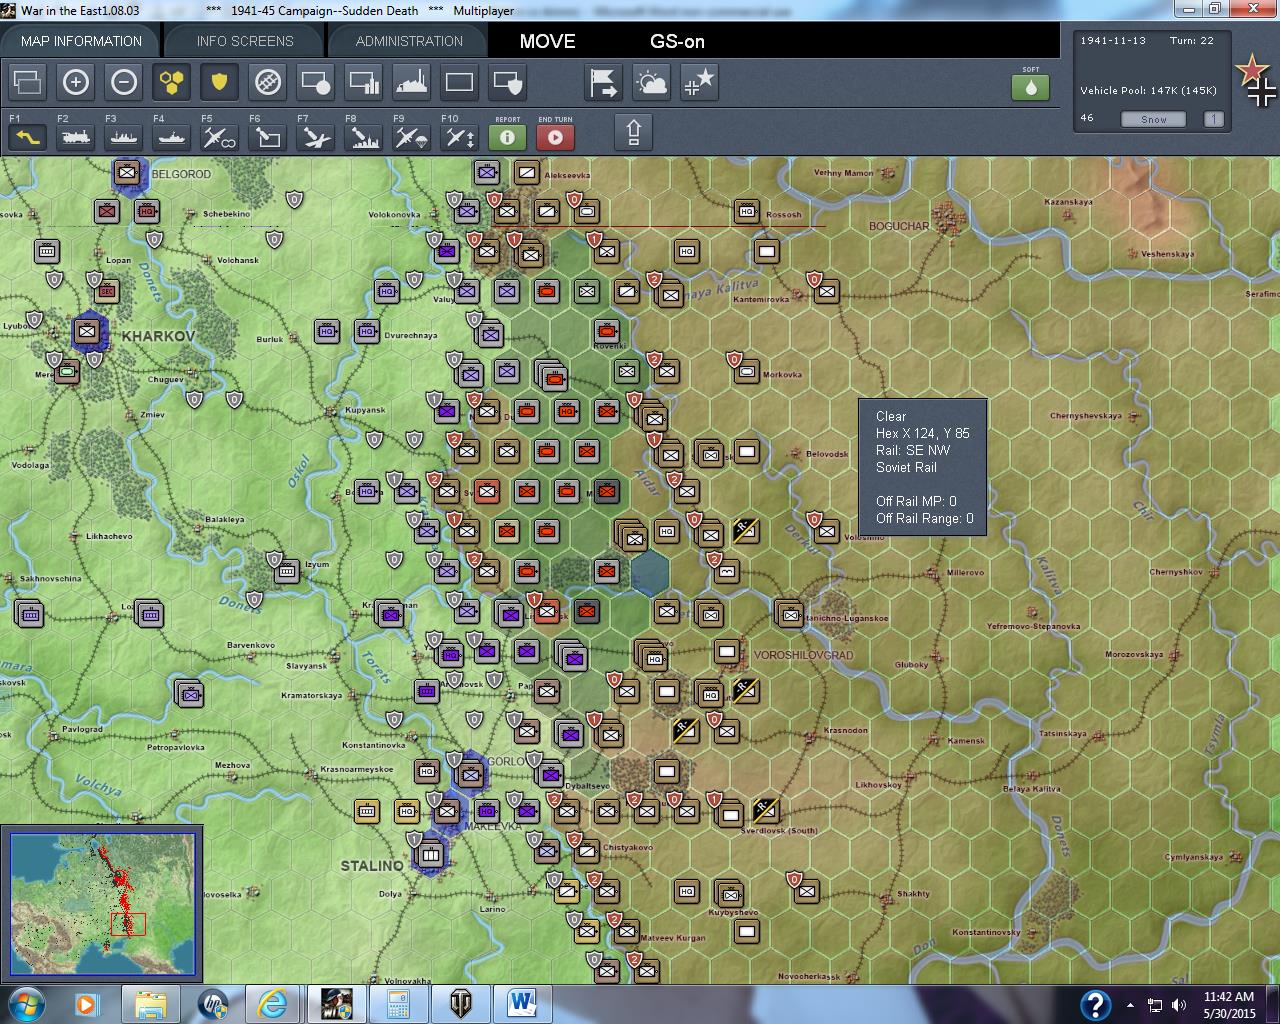
Task: Select the F3 naval transport icon
Action: pos(122,137)
